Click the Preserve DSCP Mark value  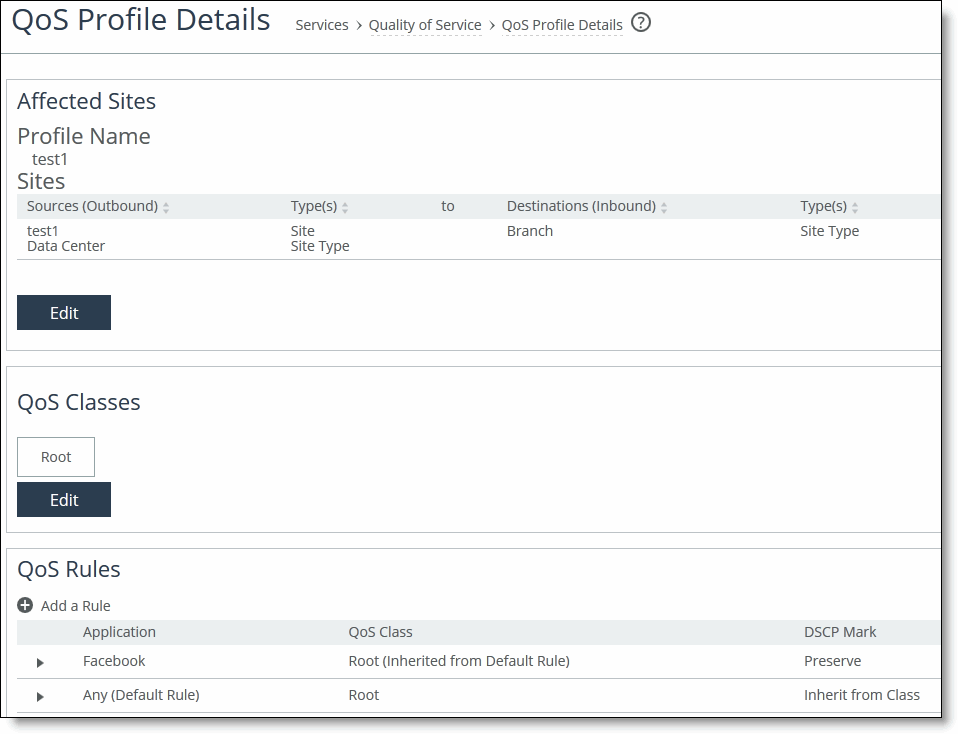(831, 661)
